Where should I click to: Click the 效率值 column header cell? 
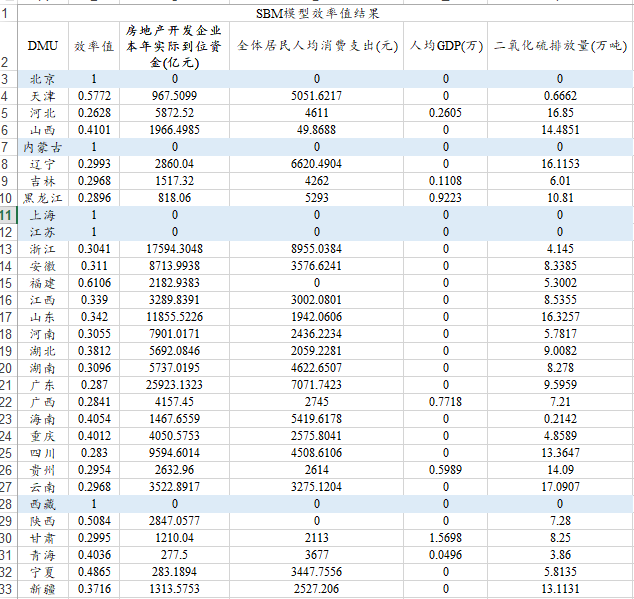pos(94,46)
